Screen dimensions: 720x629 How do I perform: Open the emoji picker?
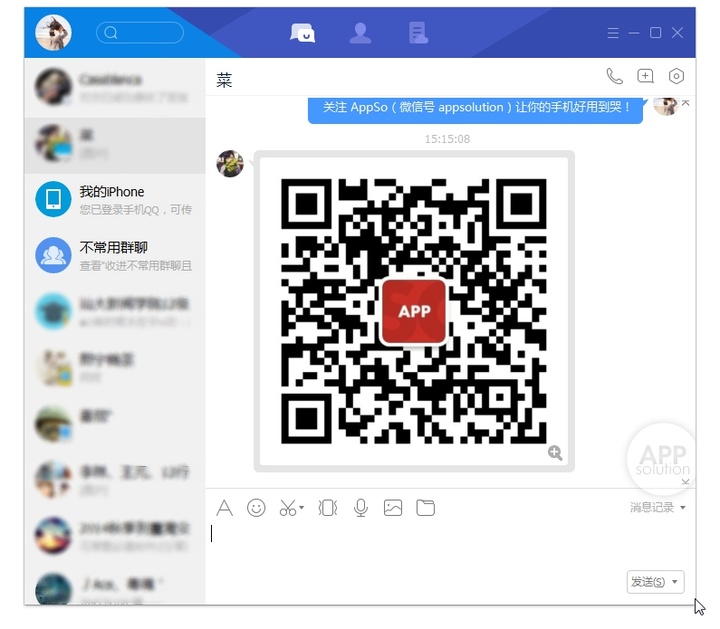pos(256,508)
